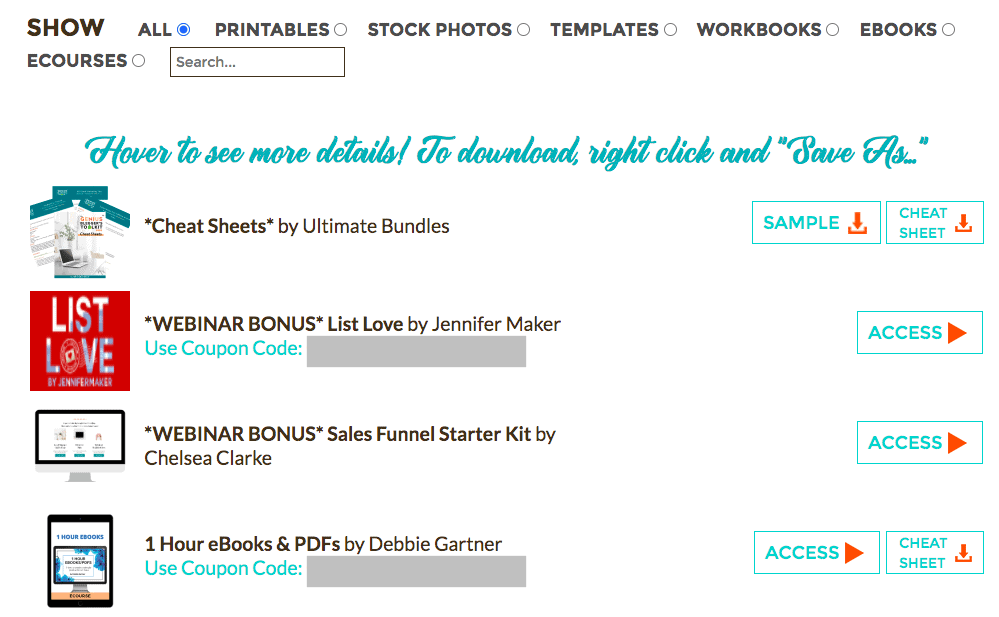Screen dimensions: 999x617
Task: Download Cheat Sheet for 1 Hour eBooks
Action: (935, 553)
